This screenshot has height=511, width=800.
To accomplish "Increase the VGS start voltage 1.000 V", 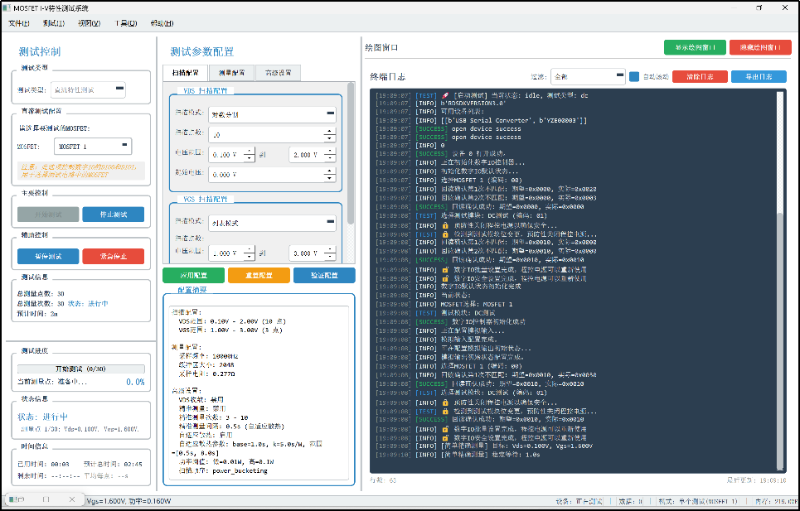I will [x=248, y=249].
